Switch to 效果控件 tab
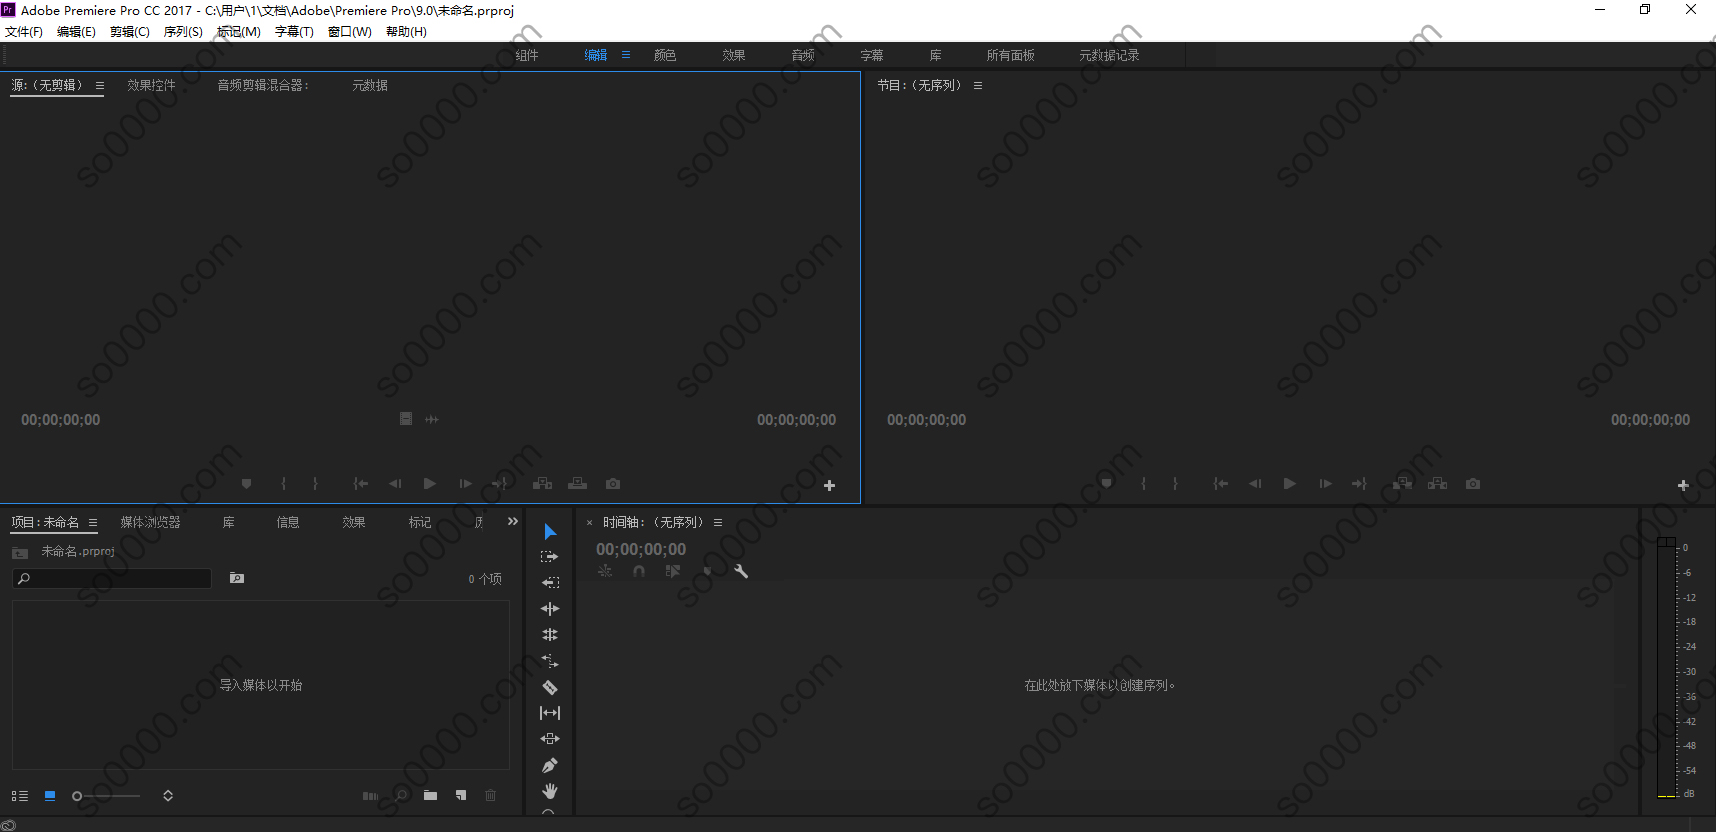 pyautogui.click(x=152, y=86)
